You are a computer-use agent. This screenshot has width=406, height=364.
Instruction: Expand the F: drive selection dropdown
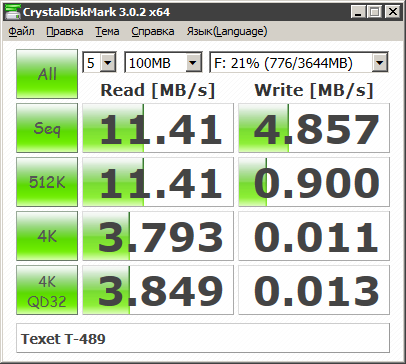coord(380,62)
